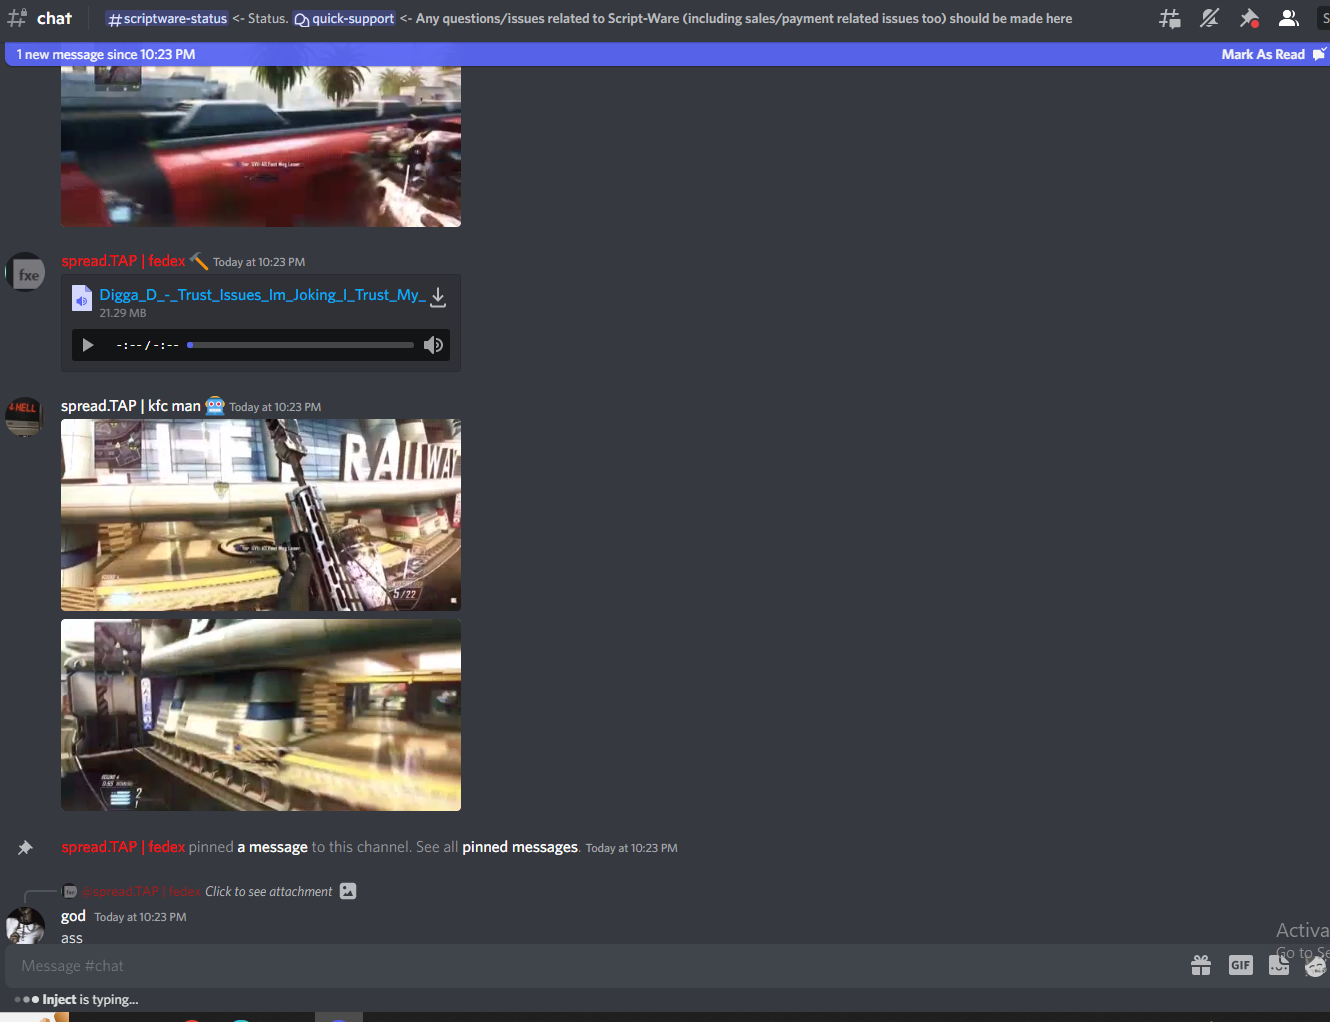Jump to 'a message' in pinned notice

pyautogui.click(x=272, y=847)
